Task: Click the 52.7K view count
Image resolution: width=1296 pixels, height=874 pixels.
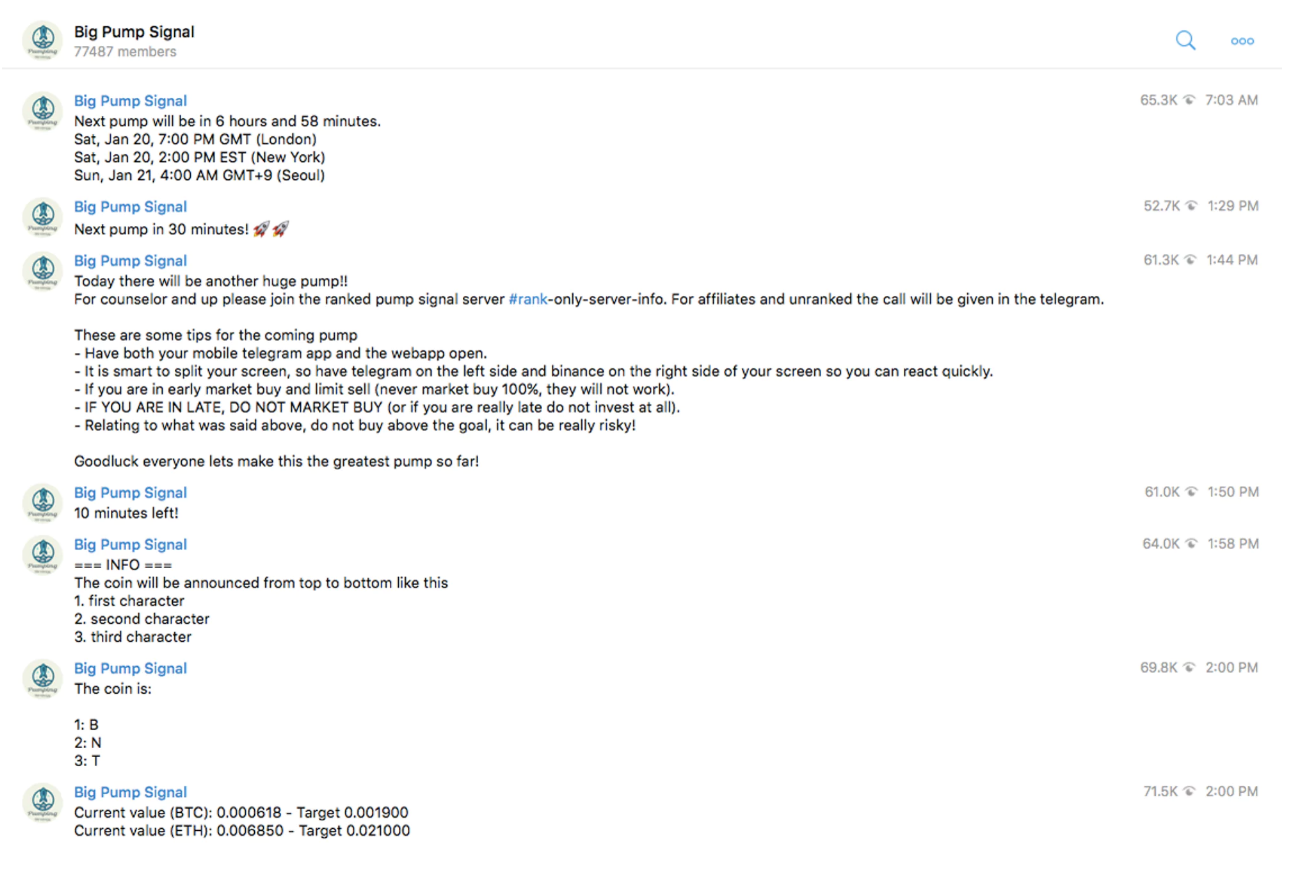Action: pos(1162,206)
